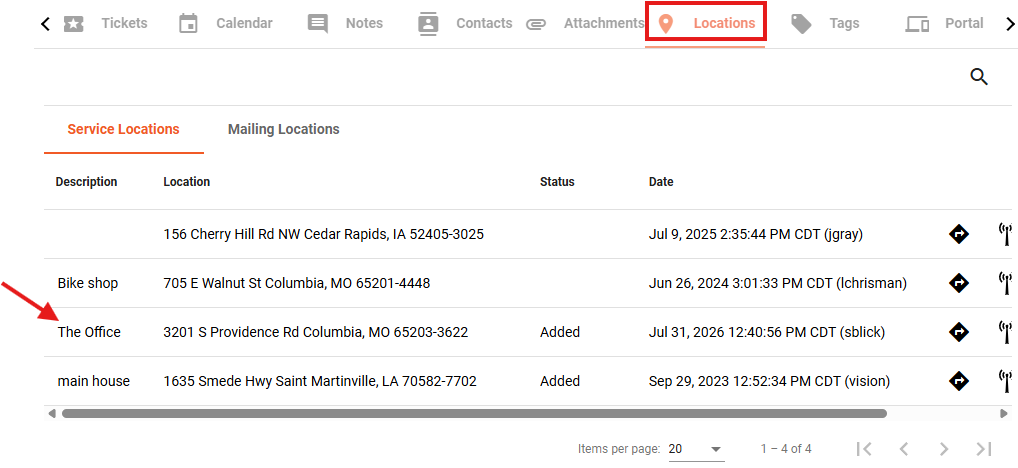
Task: Switch to the Portal tab
Action: point(945,23)
